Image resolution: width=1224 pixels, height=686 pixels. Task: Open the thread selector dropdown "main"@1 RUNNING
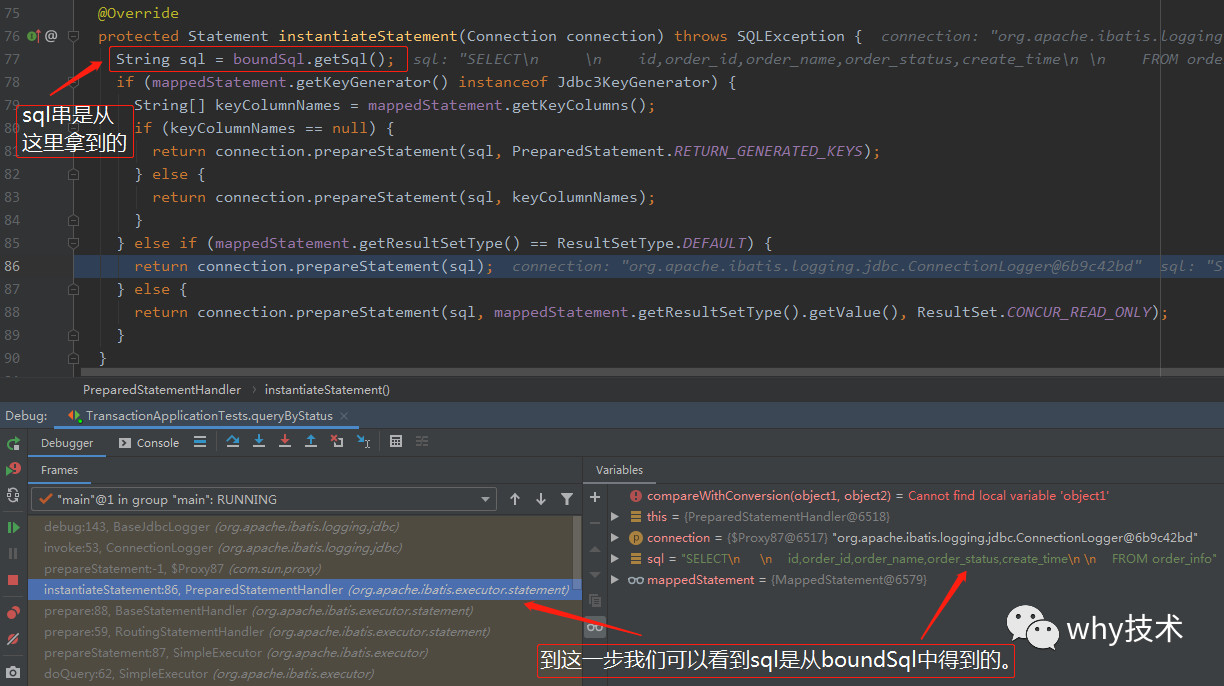click(x=263, y=499)
